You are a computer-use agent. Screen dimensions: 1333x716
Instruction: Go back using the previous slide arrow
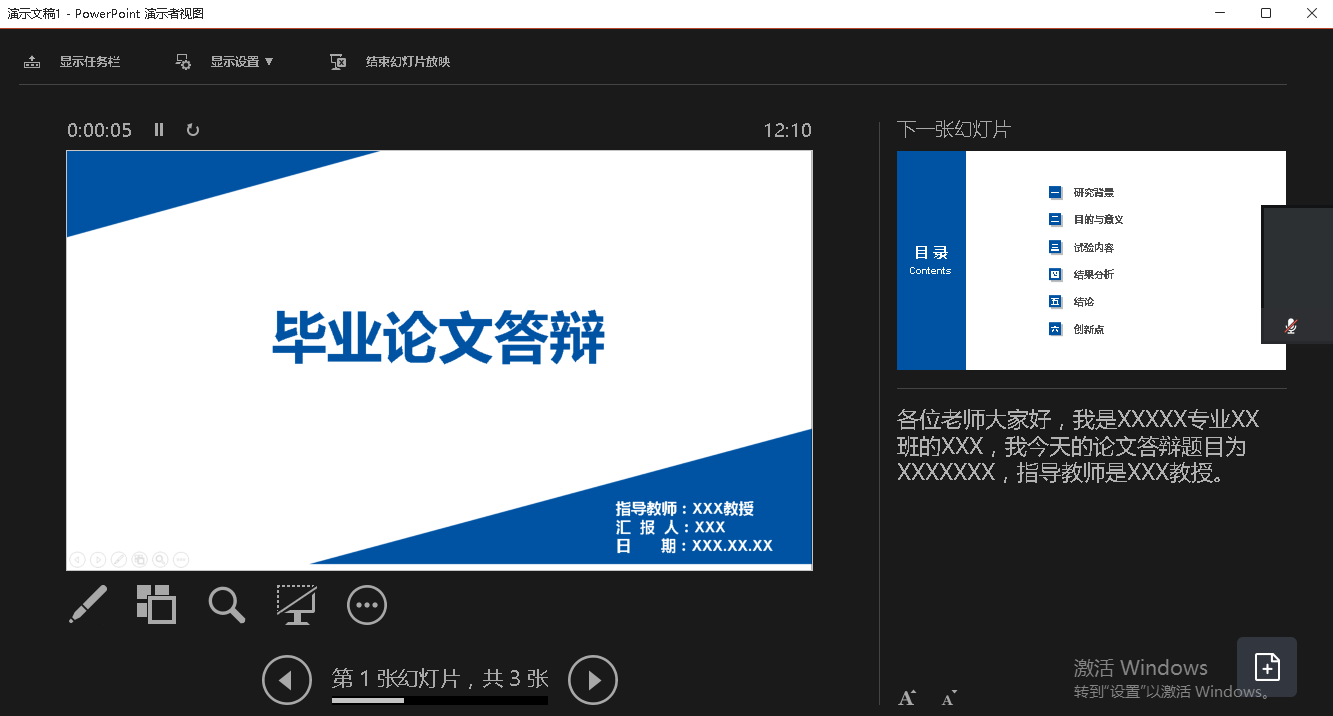[x=287, y=680]
